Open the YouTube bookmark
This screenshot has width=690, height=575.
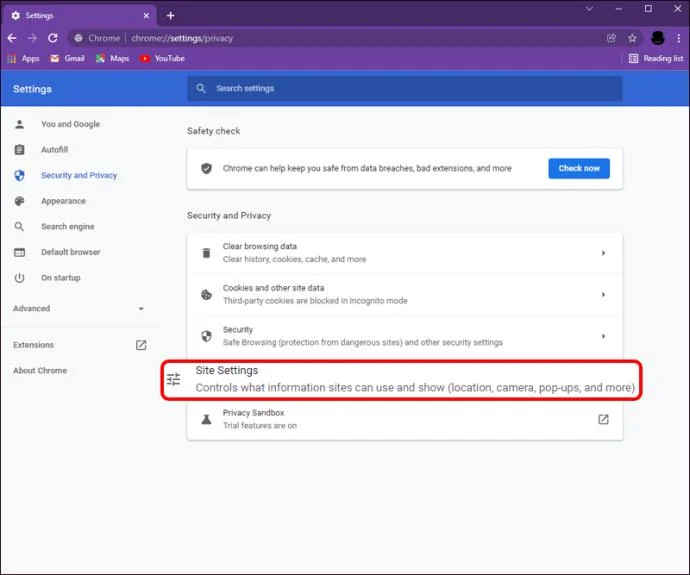162,59
